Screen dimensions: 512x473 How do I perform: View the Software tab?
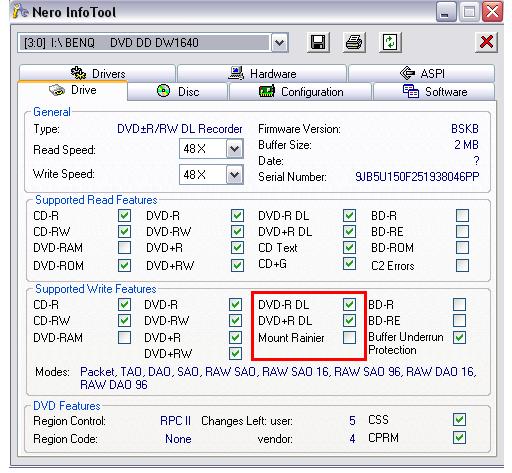click(434, 91)
